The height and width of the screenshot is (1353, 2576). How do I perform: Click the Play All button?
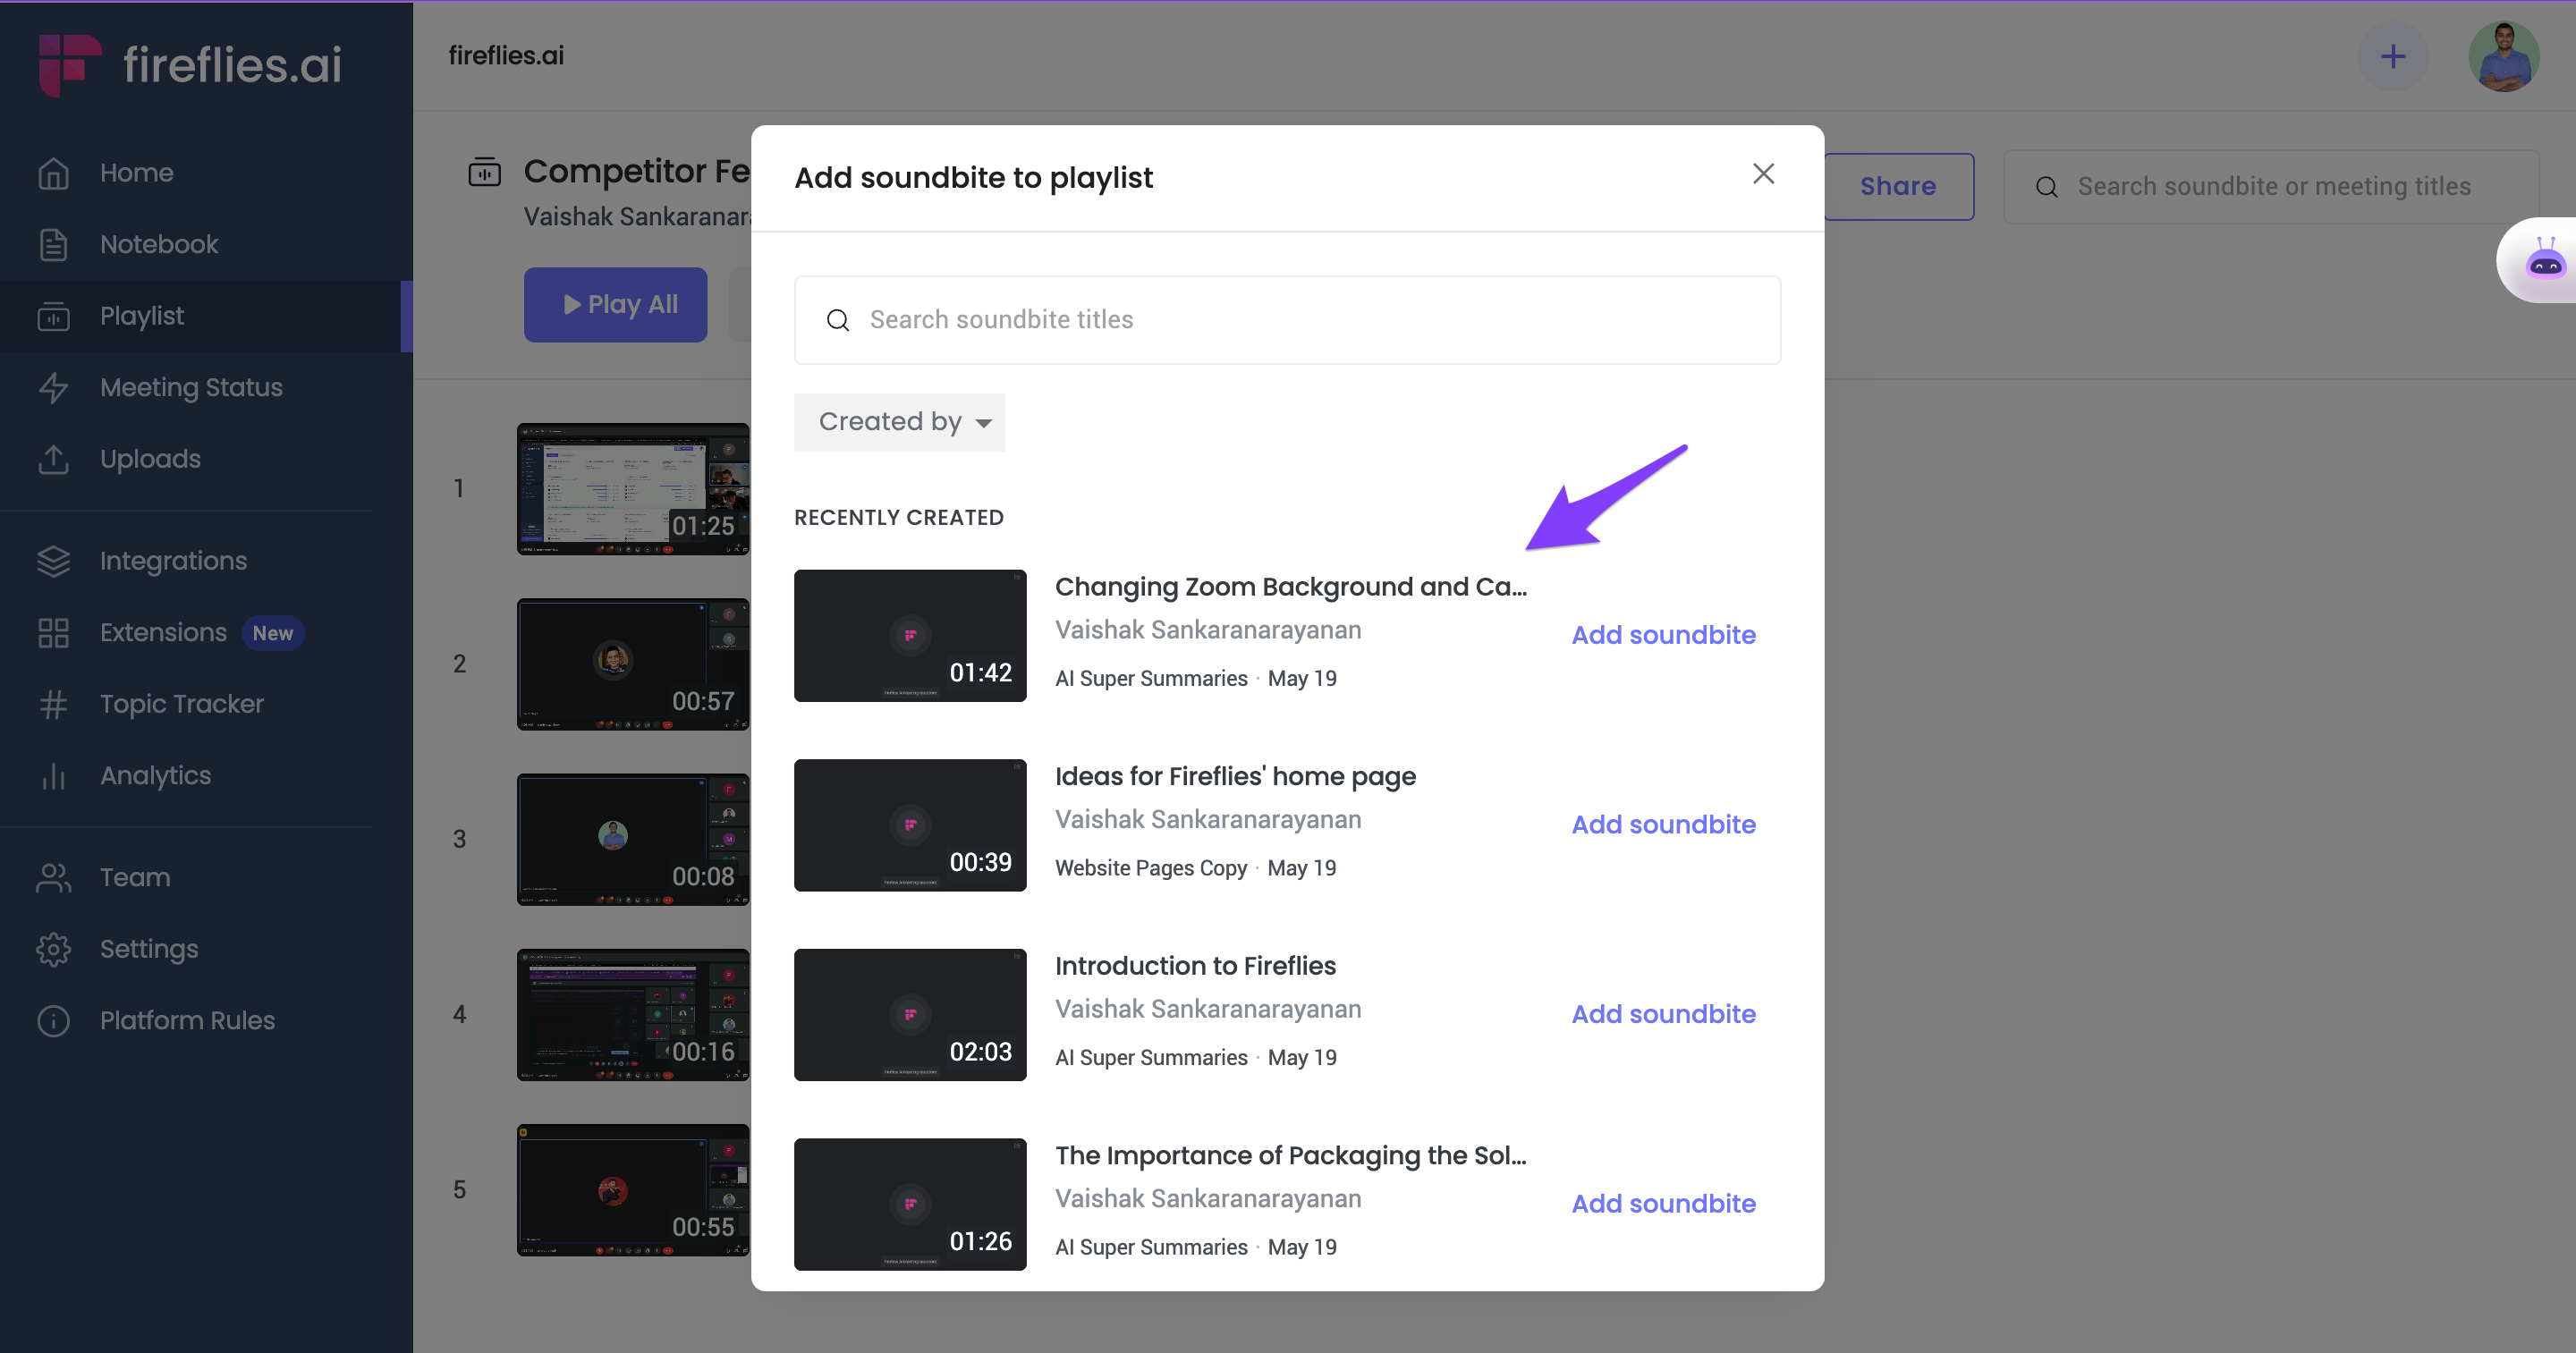point(615,305)
